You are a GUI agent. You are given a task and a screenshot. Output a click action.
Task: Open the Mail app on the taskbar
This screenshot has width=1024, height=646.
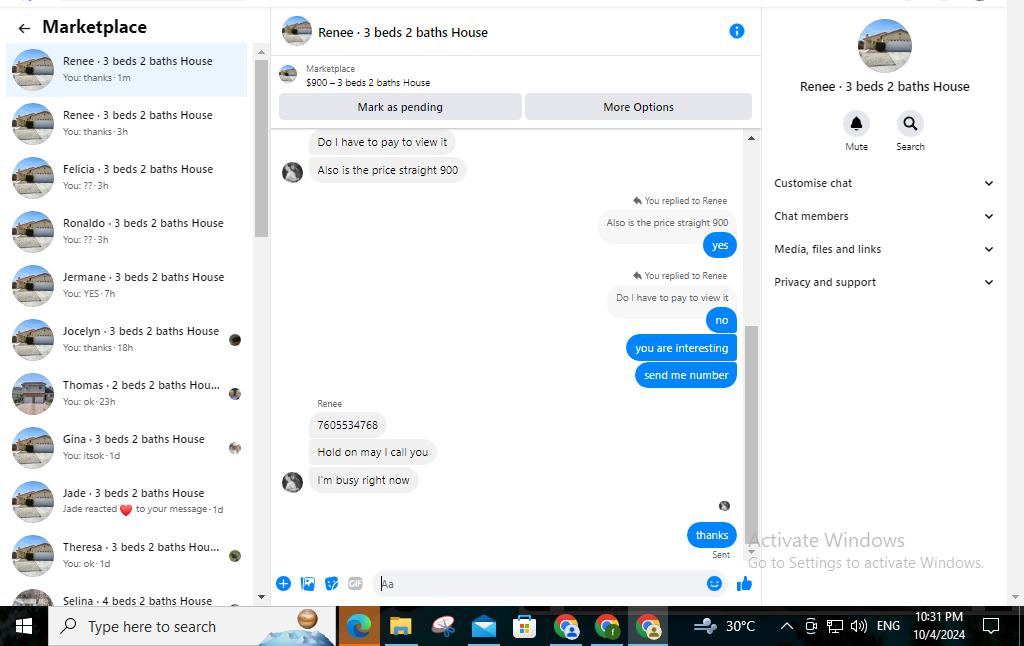(483, 627)
